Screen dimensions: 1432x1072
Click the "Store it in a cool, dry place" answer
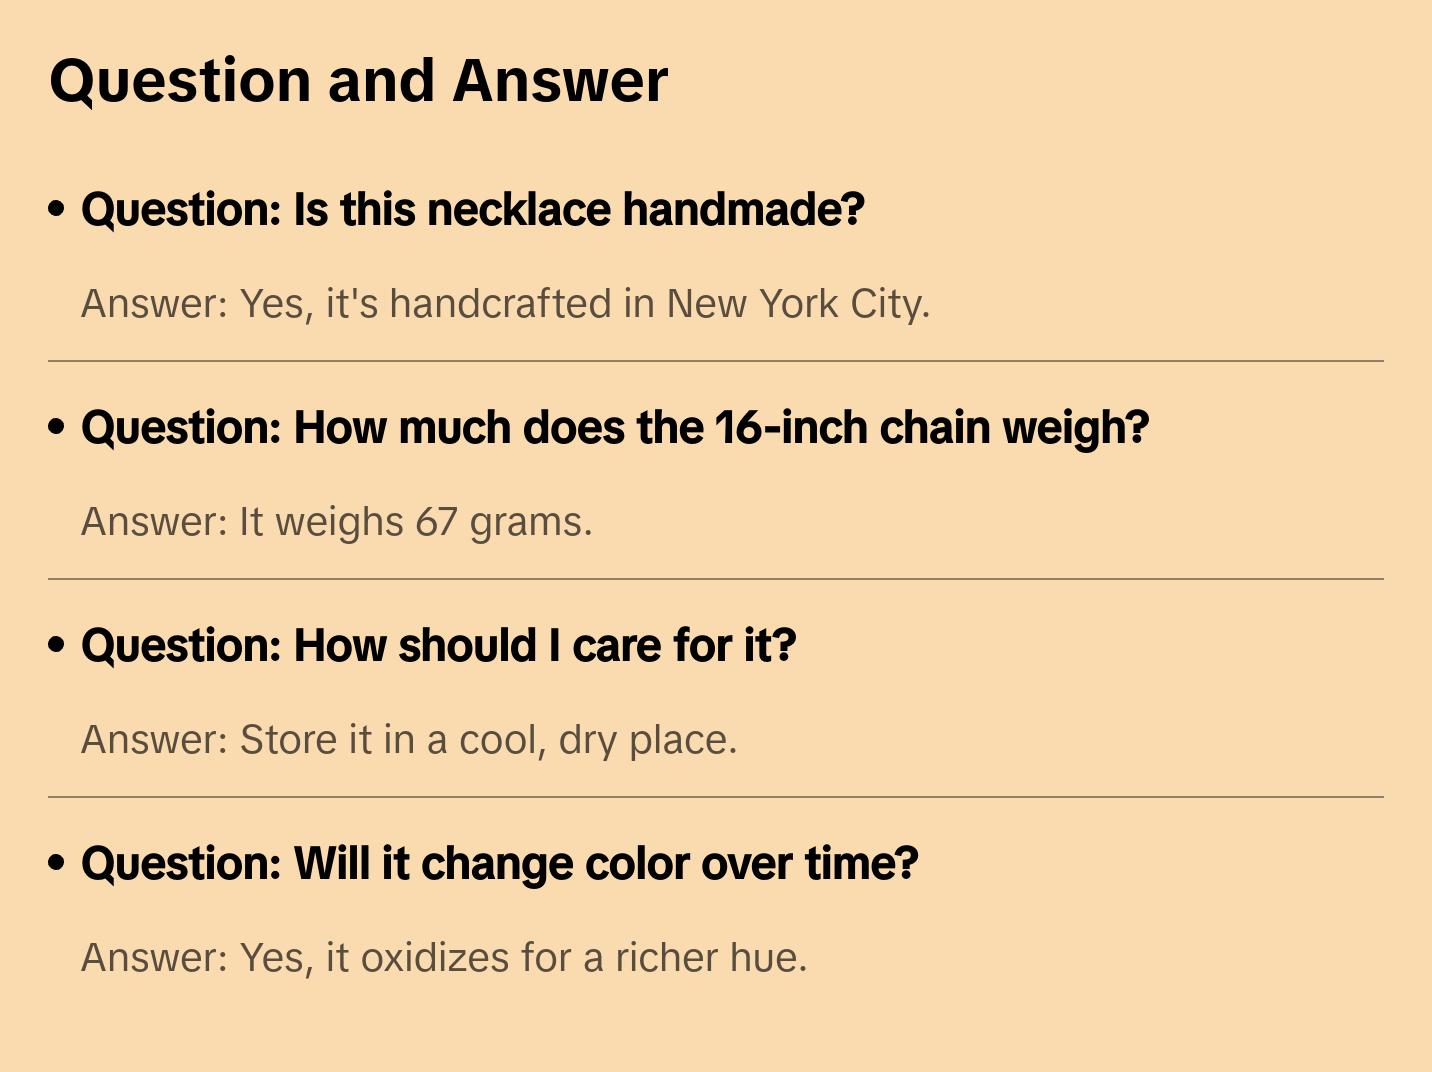(x=408, y=740)
